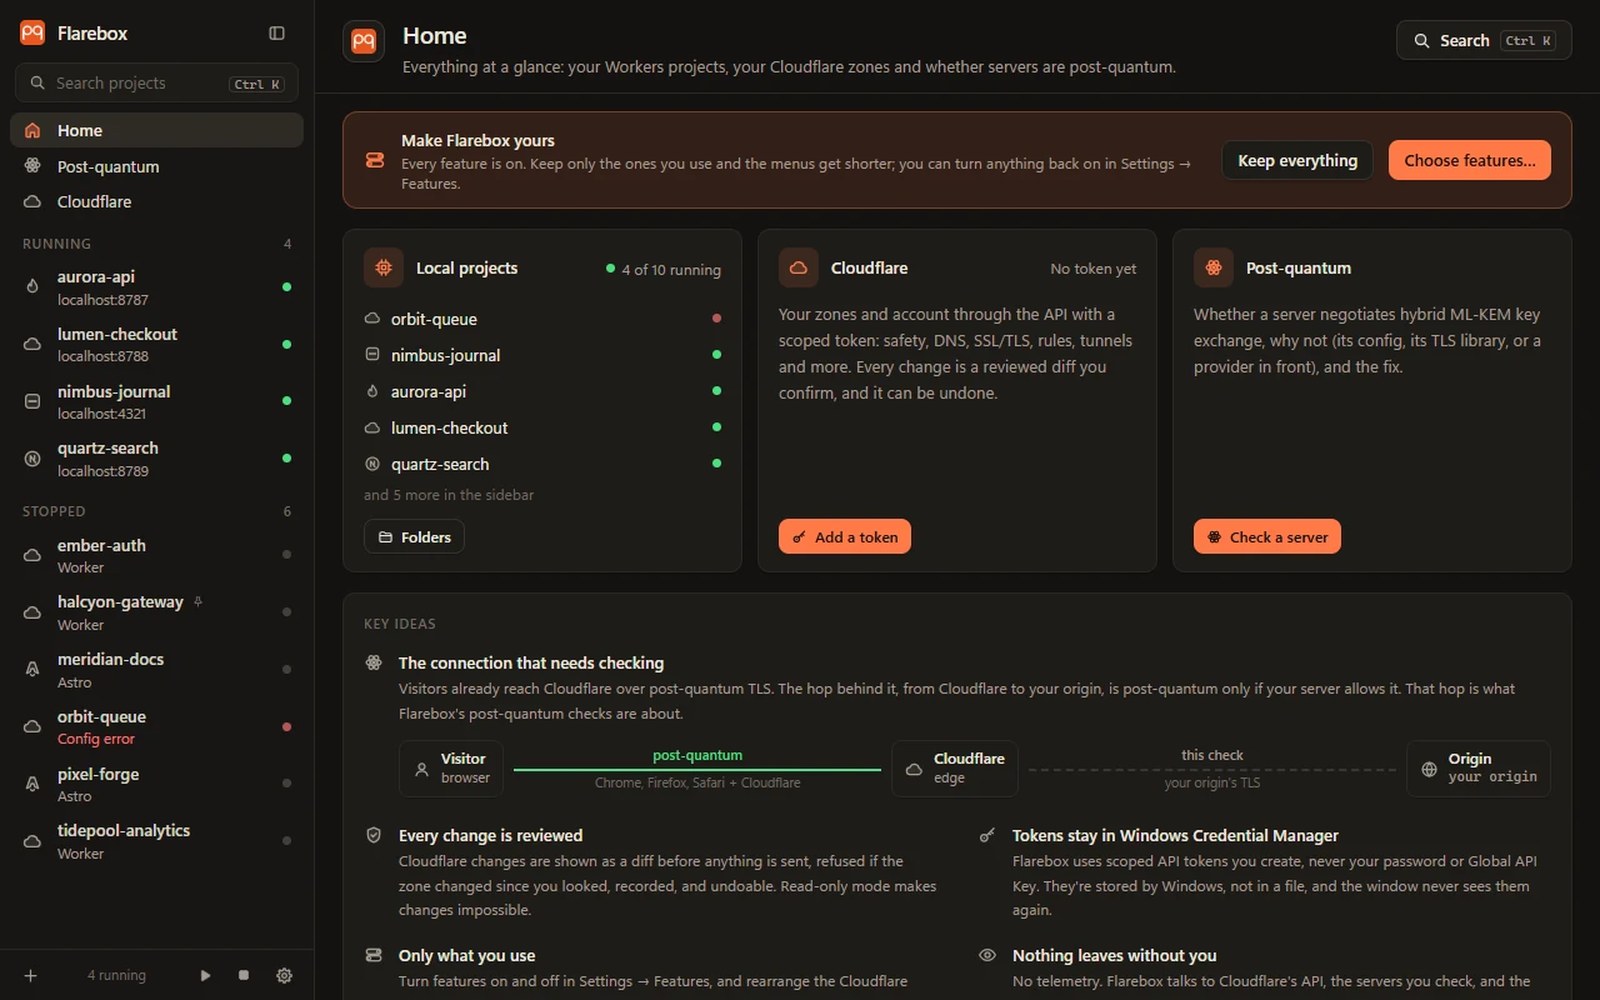Start all projects with the play icon
Image resolution: width=1600 pixels, height=1000 pixels.
click(x=205, y=975)
